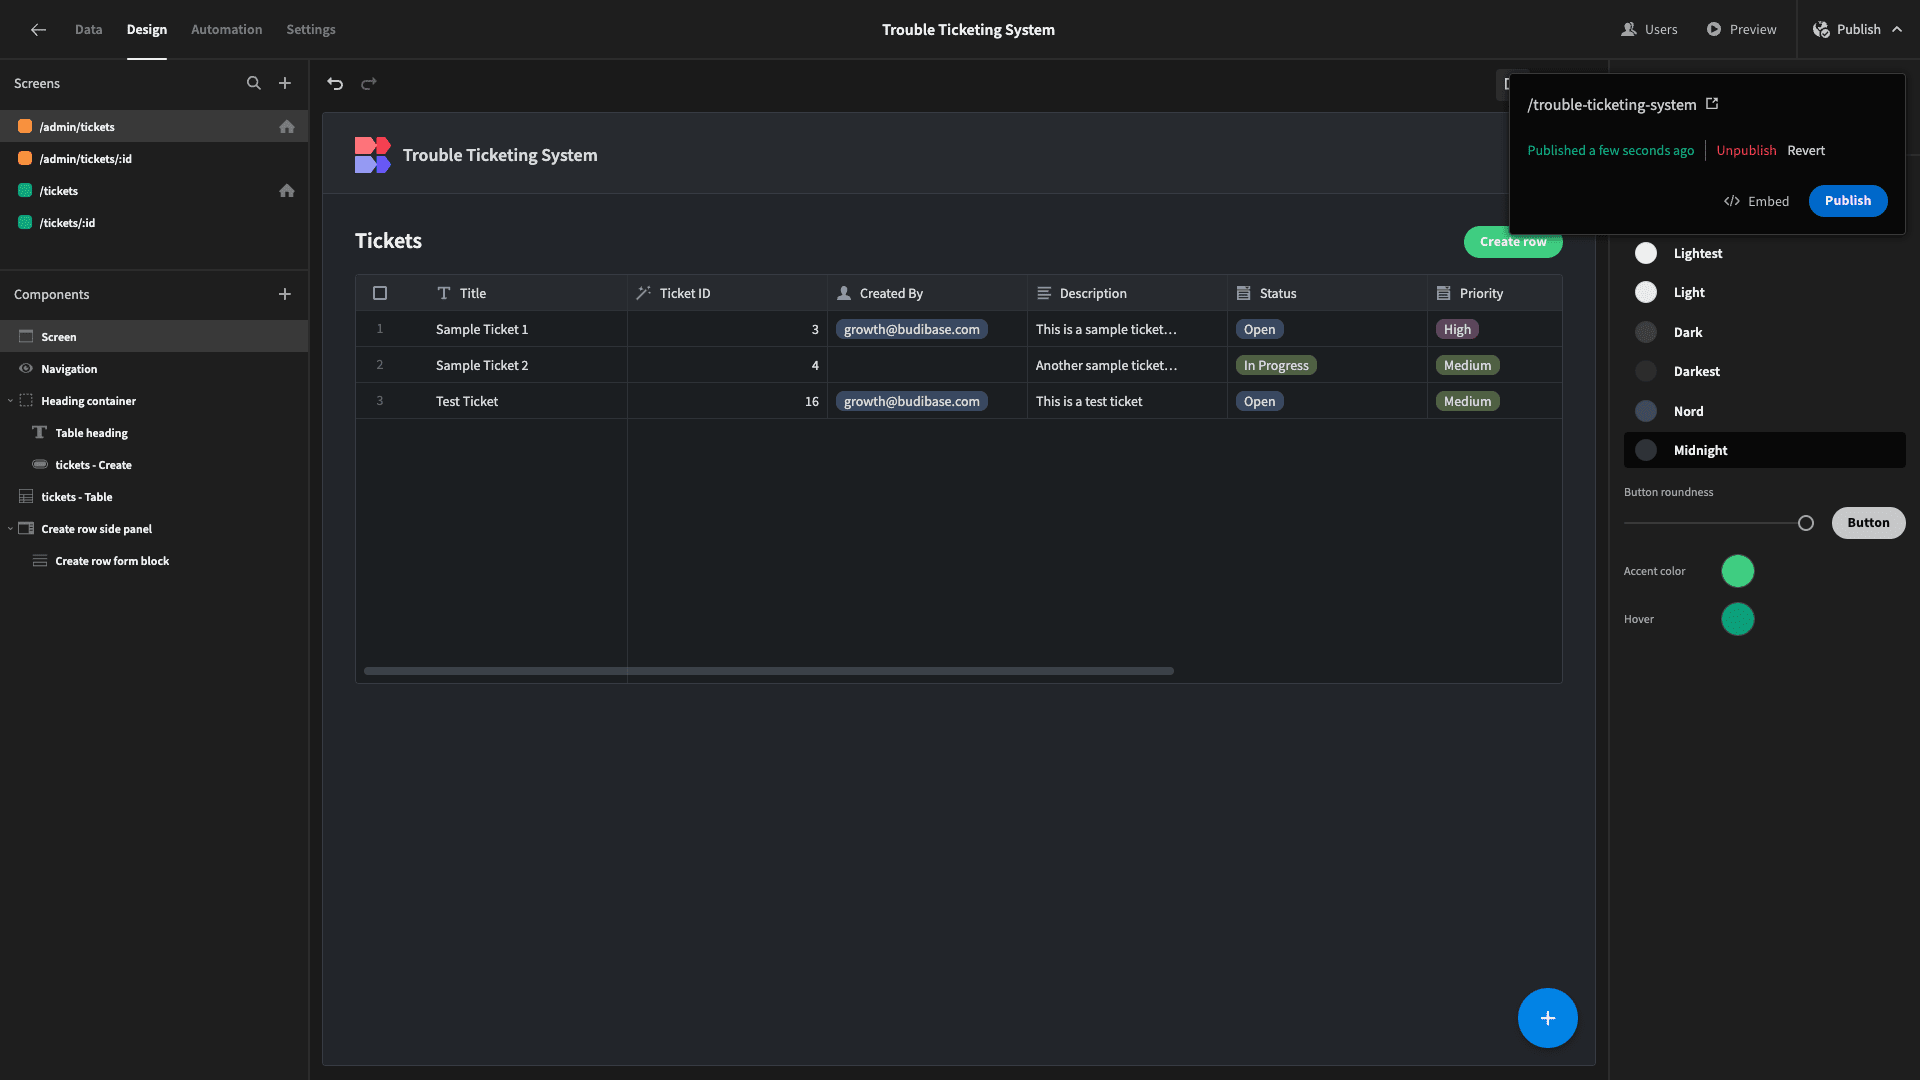Click the Unpublish link
This screenshot has width=1920, height=1080.
(x=1746, y=151)
